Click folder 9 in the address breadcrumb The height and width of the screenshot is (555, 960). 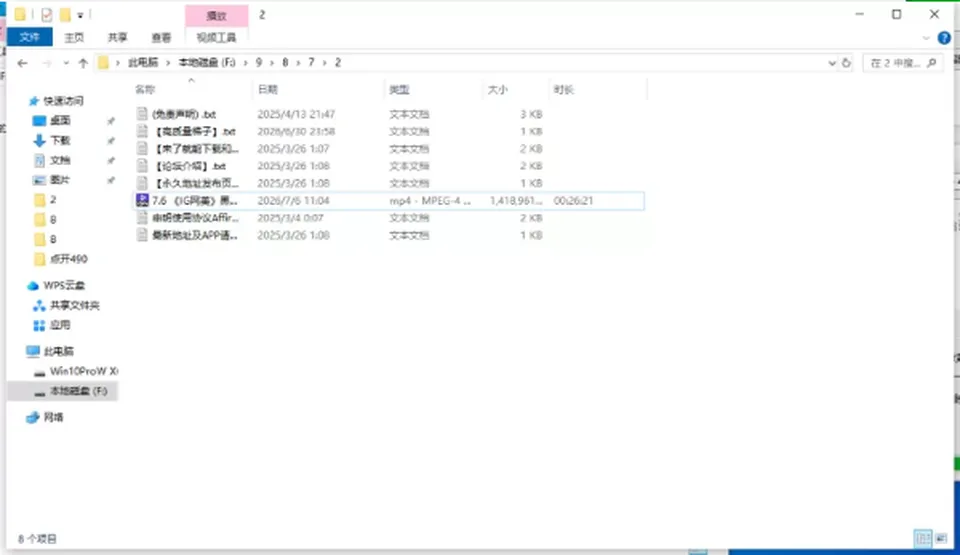click(259, 62)
